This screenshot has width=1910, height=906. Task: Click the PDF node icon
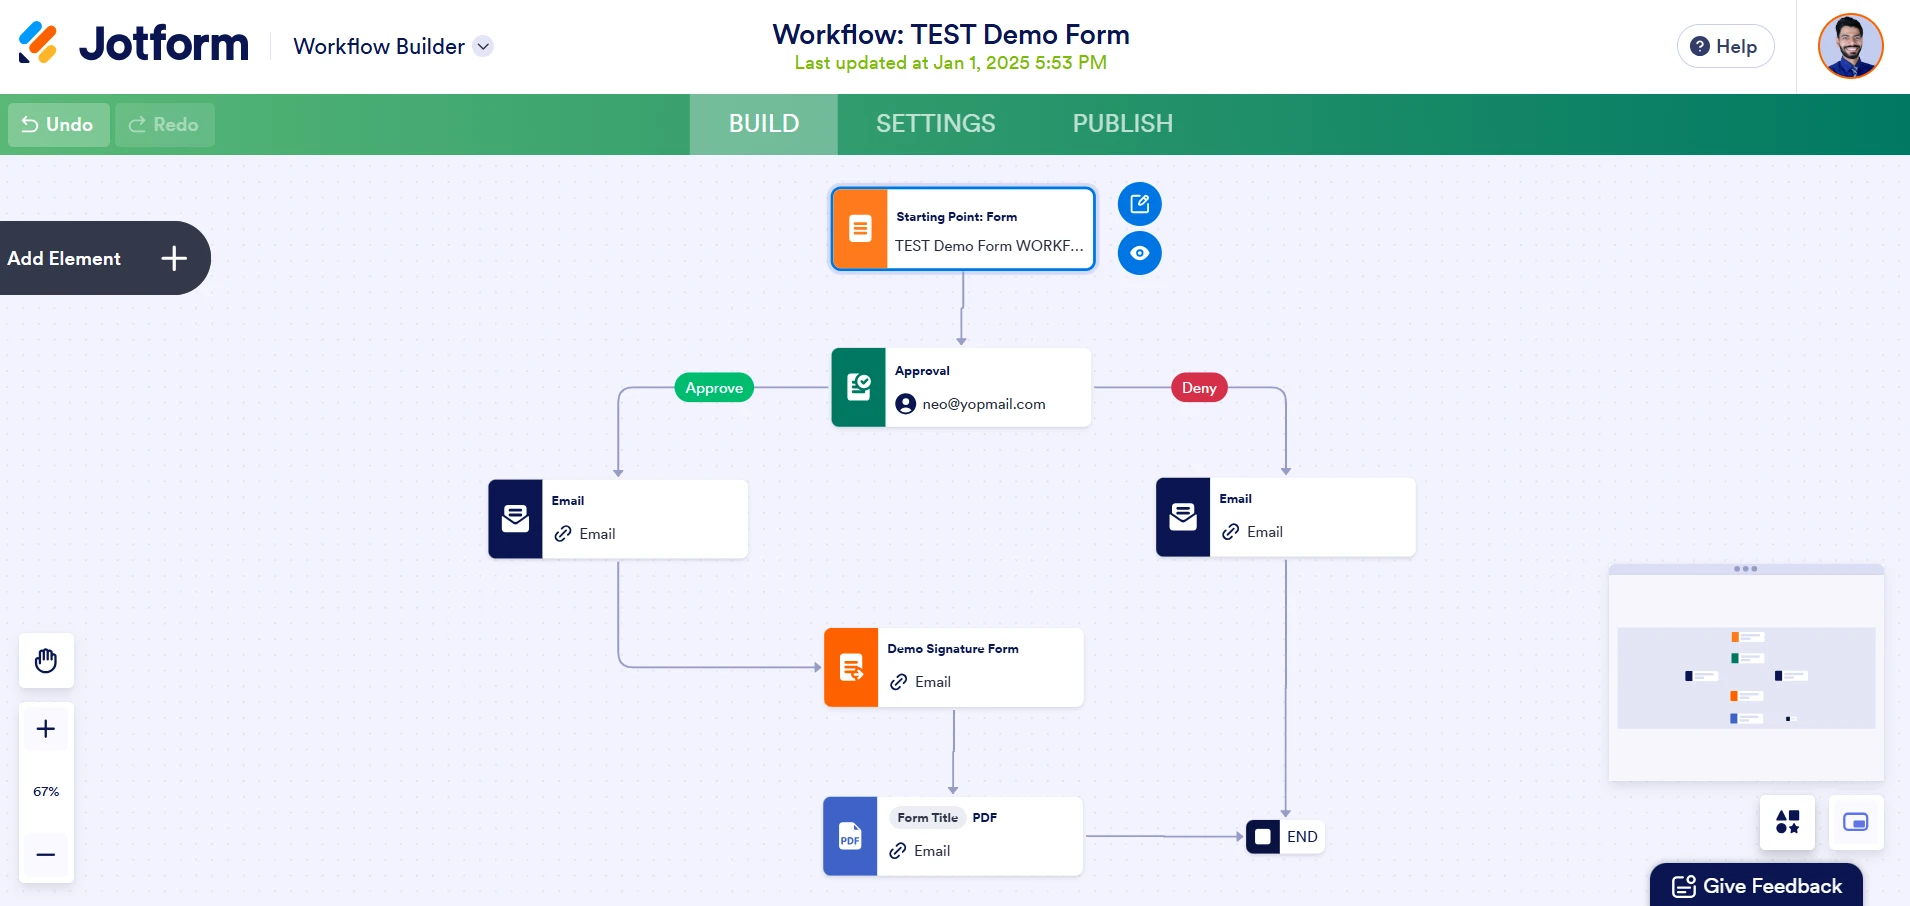point(850,836)
